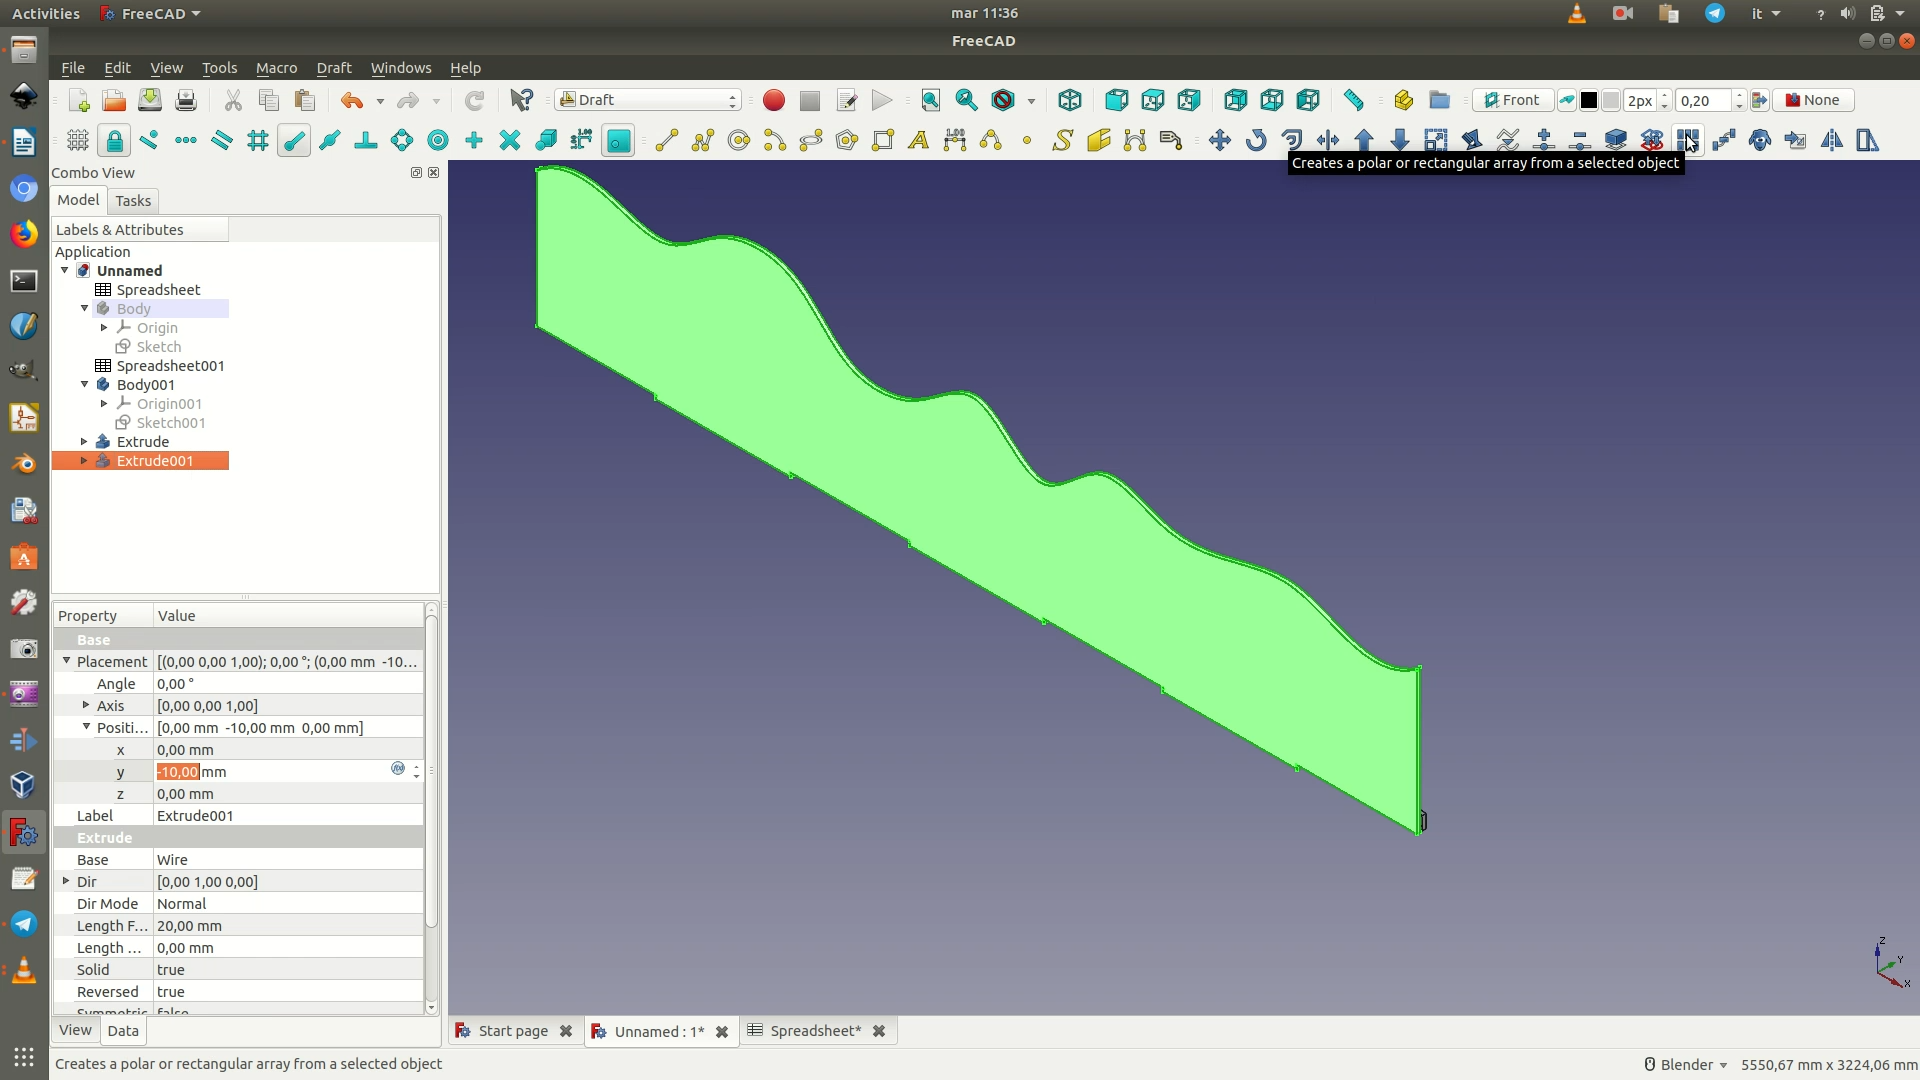Toggle snap to center

(438, 140)
